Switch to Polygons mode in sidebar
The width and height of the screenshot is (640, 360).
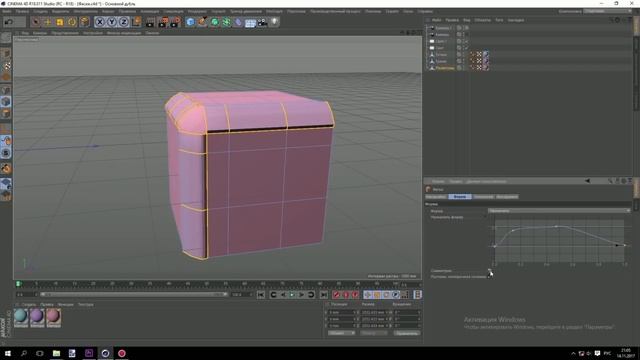point(6,113)
